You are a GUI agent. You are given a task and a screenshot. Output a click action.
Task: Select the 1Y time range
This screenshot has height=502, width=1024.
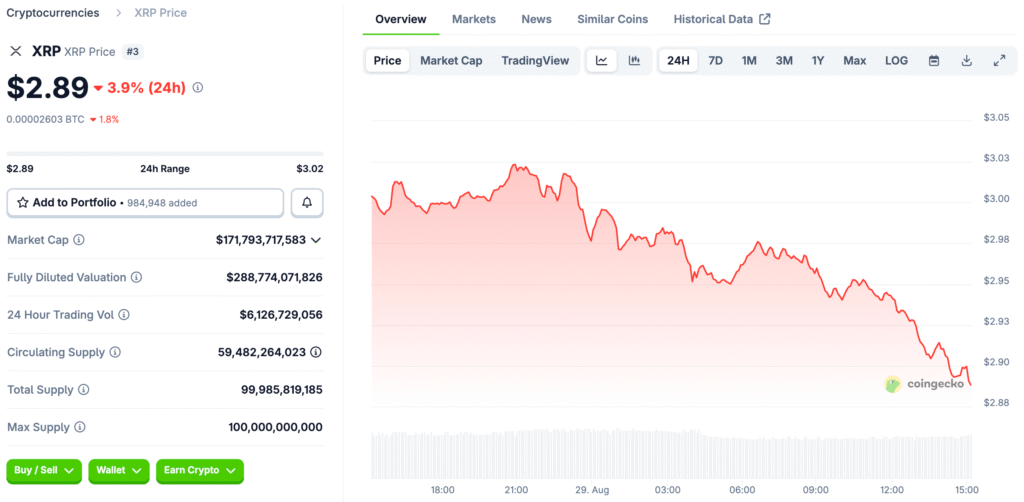(818, 61)
